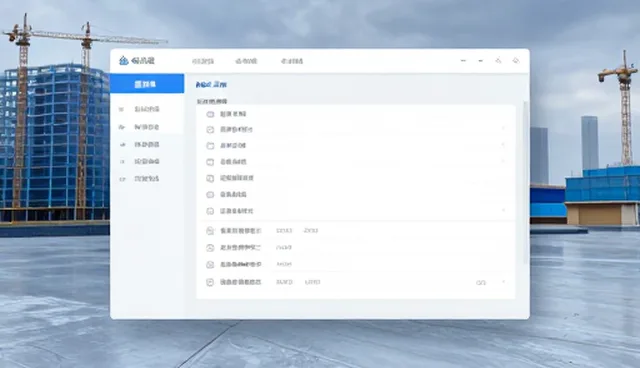The height and width of the screenshot is (368, 640).
Task: Click the icon of the seventh list row
Action: coord(210,211)
